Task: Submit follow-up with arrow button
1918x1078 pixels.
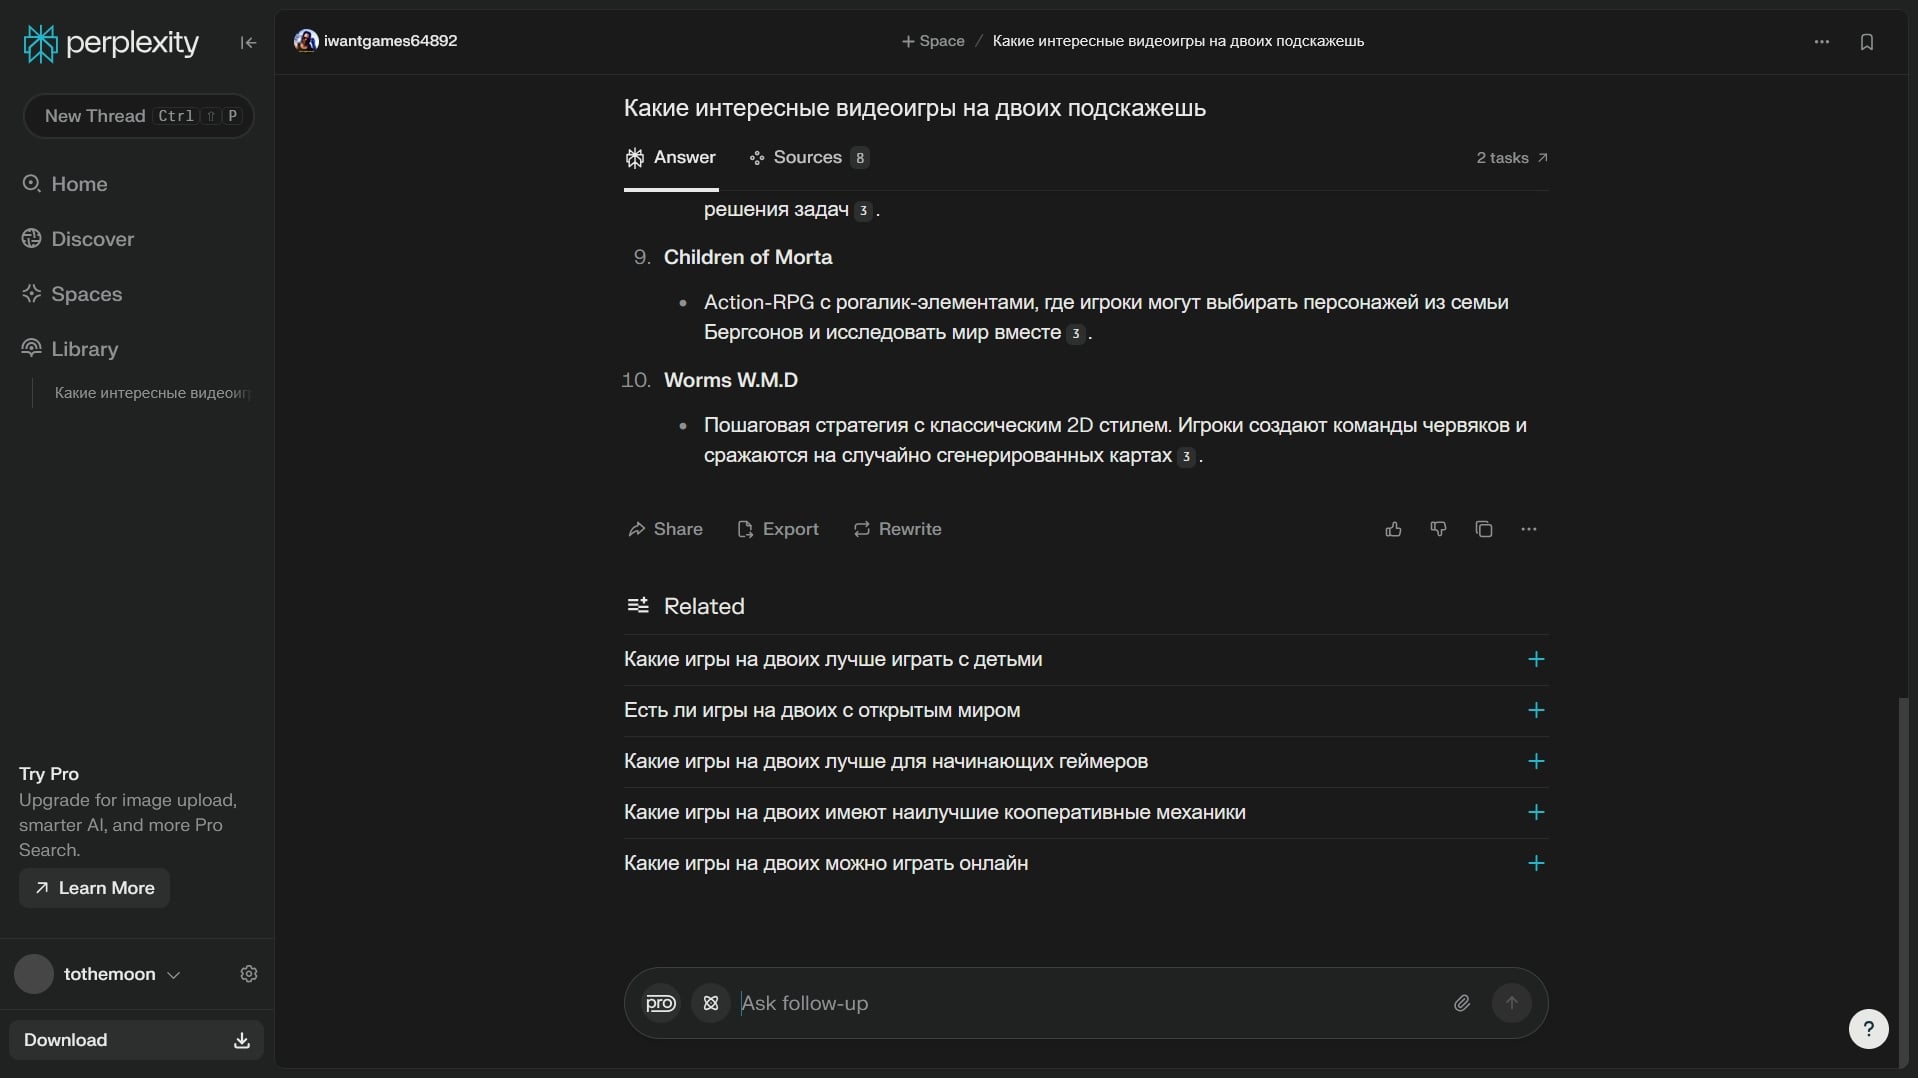Action: (1512, 1003)
